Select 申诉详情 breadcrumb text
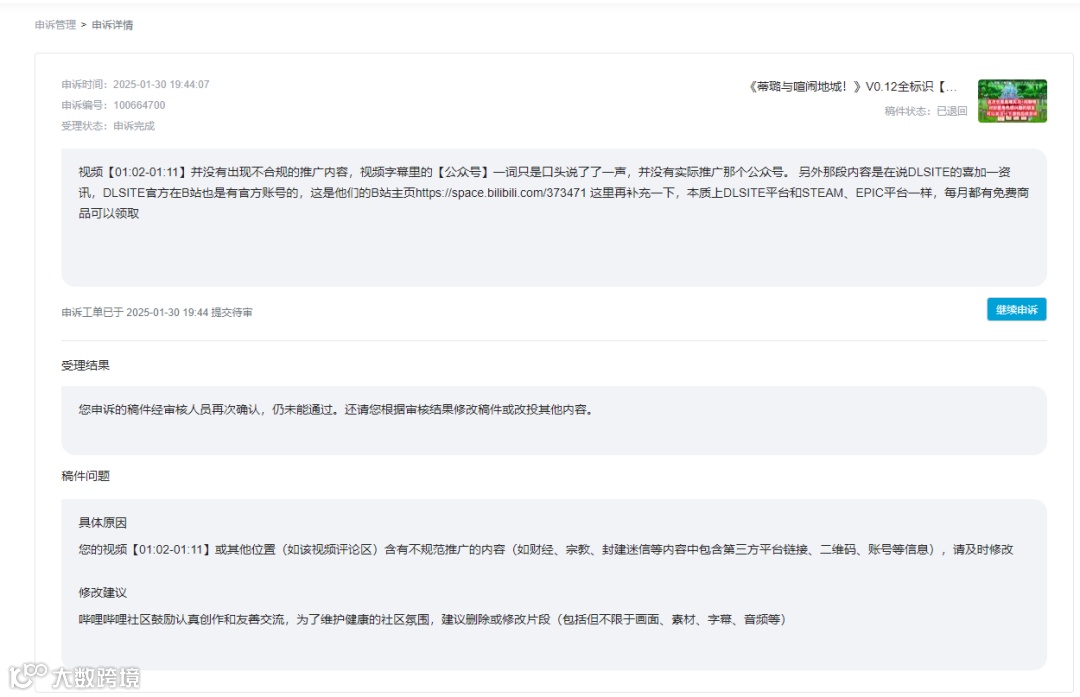1080x697 pixels. [112, 25]
